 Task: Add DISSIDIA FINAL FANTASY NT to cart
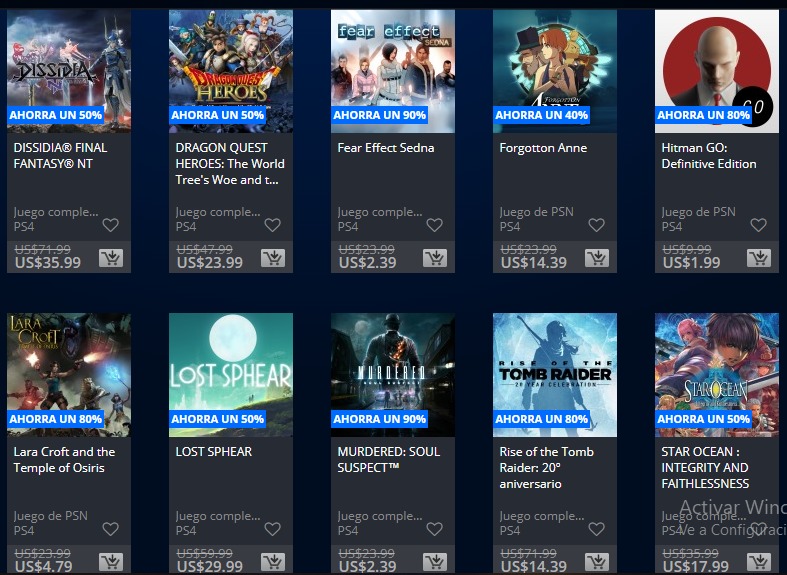(111, 258)
